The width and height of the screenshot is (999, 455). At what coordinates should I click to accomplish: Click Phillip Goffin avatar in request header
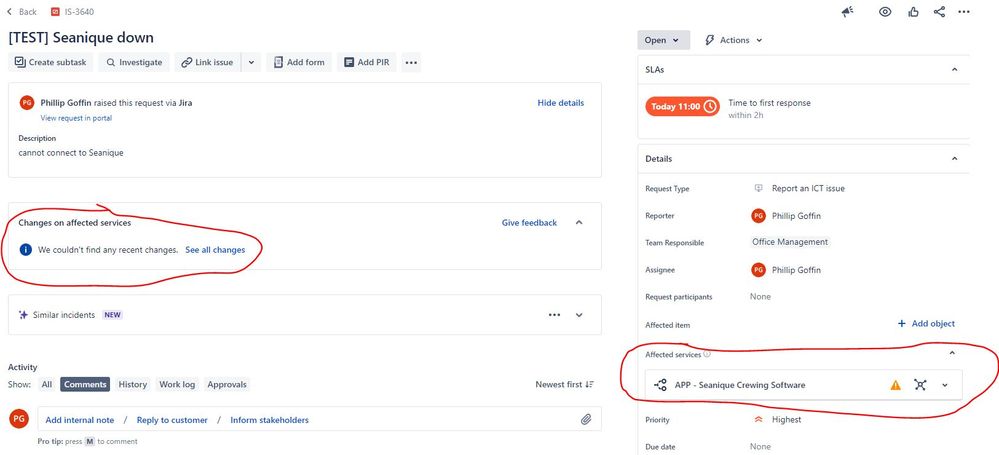point(27,103)
